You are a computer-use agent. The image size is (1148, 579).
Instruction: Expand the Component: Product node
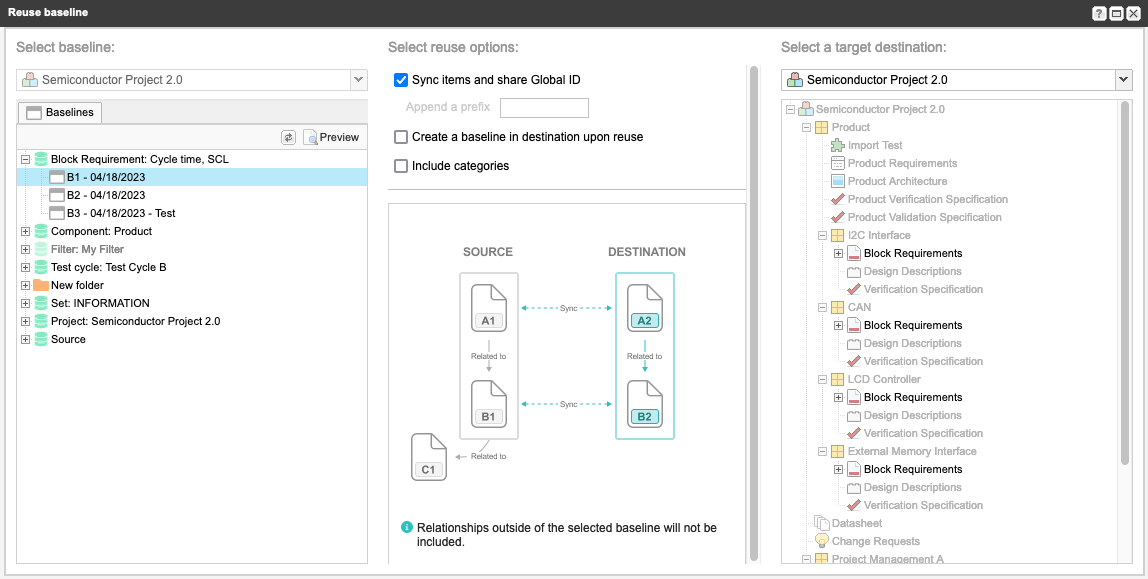(x=26, y=231)
